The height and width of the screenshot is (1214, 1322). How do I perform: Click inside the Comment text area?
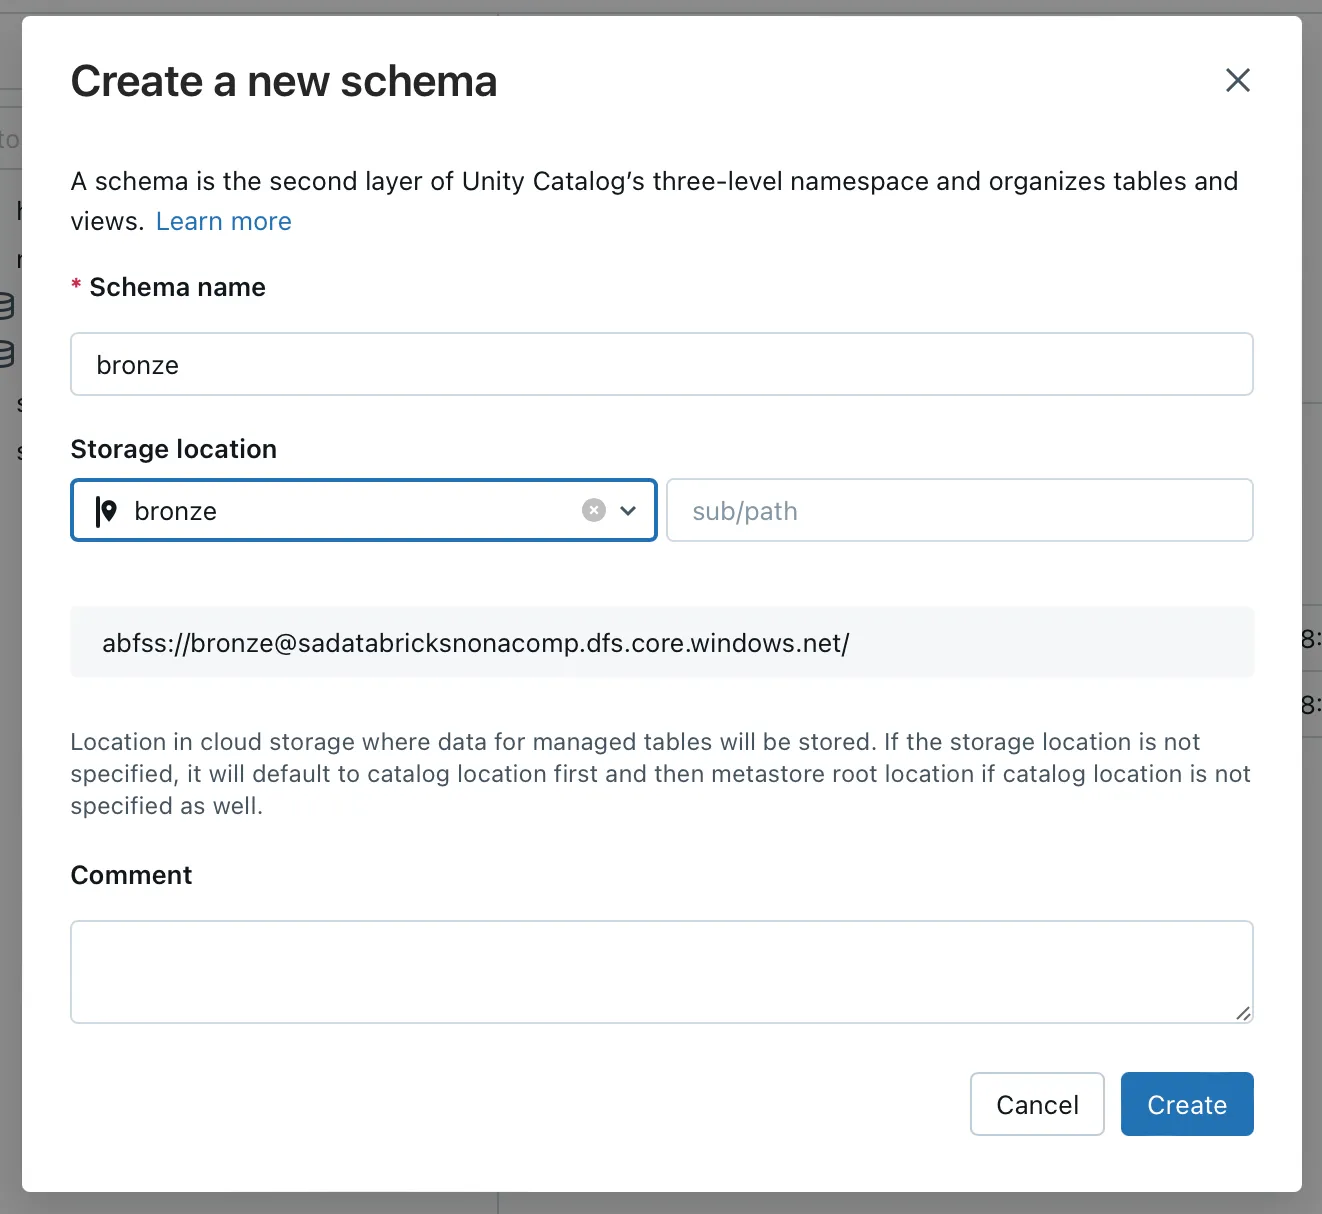pos(661,971)
